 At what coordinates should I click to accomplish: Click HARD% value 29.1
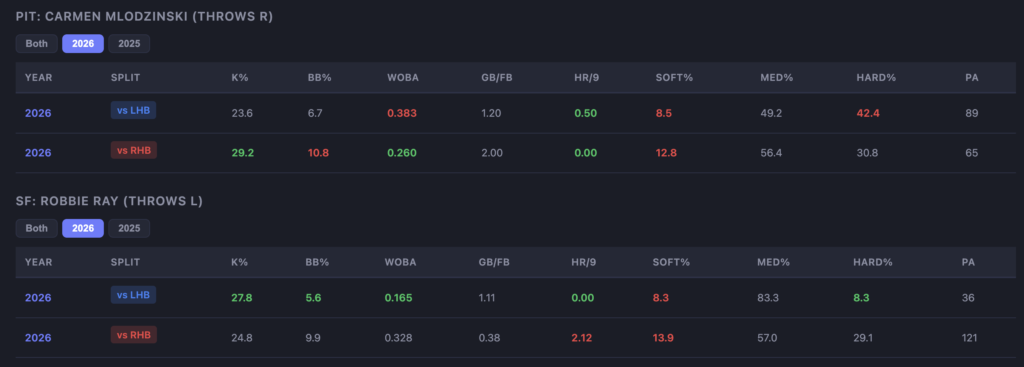click(x=863, y=338)
